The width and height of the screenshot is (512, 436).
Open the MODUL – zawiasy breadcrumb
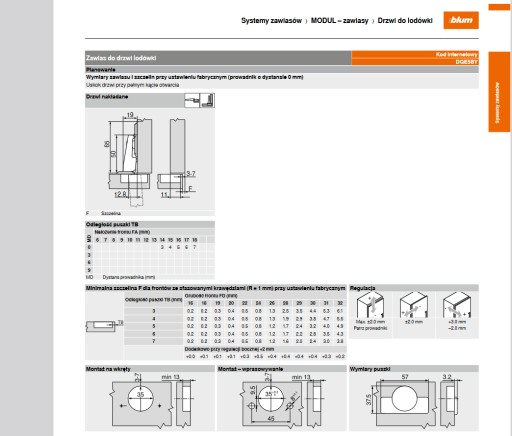(339, 21)
